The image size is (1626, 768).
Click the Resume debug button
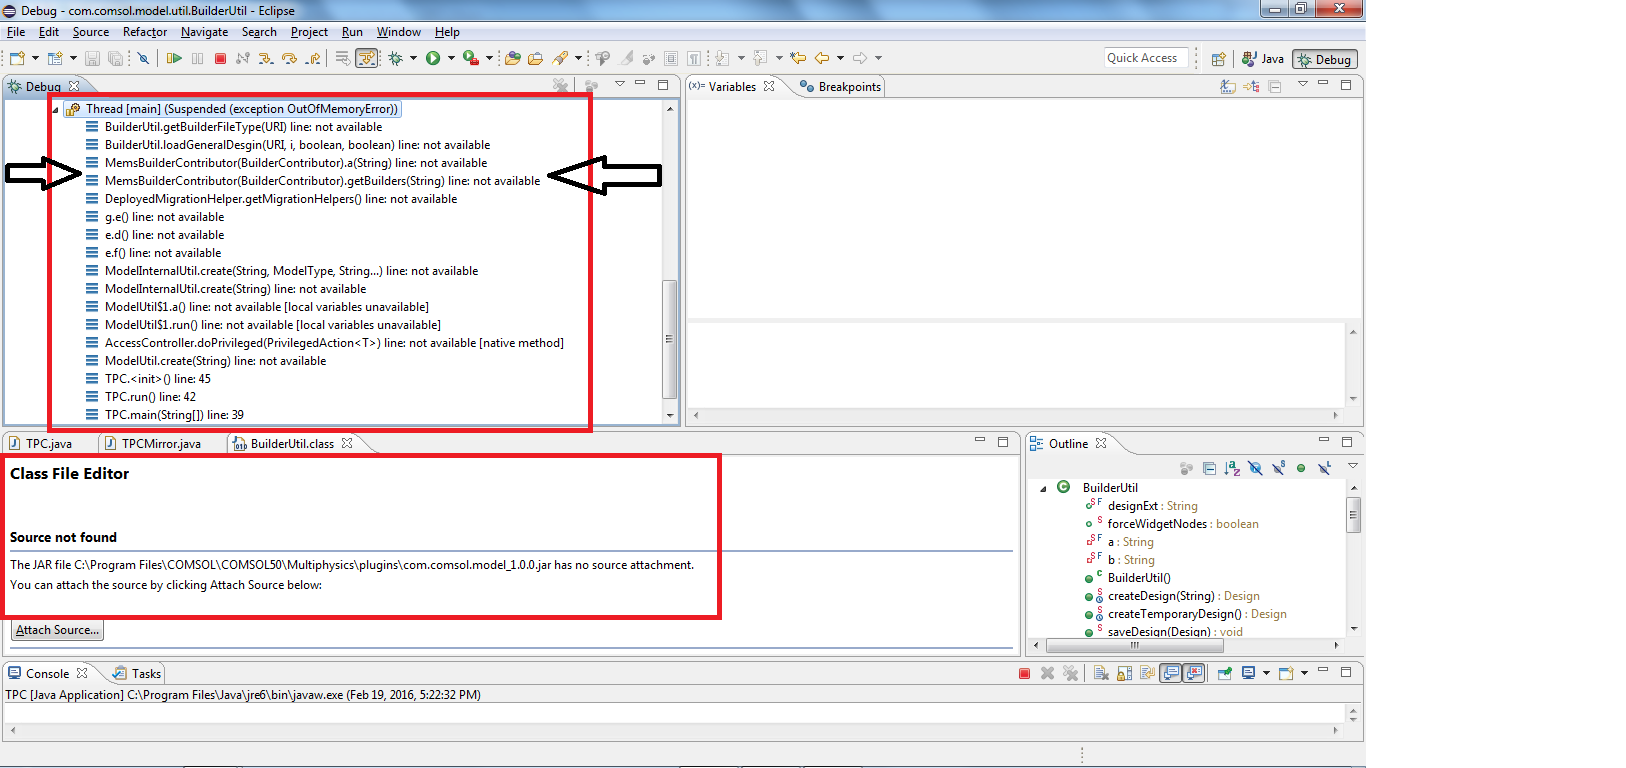[174, 59]
